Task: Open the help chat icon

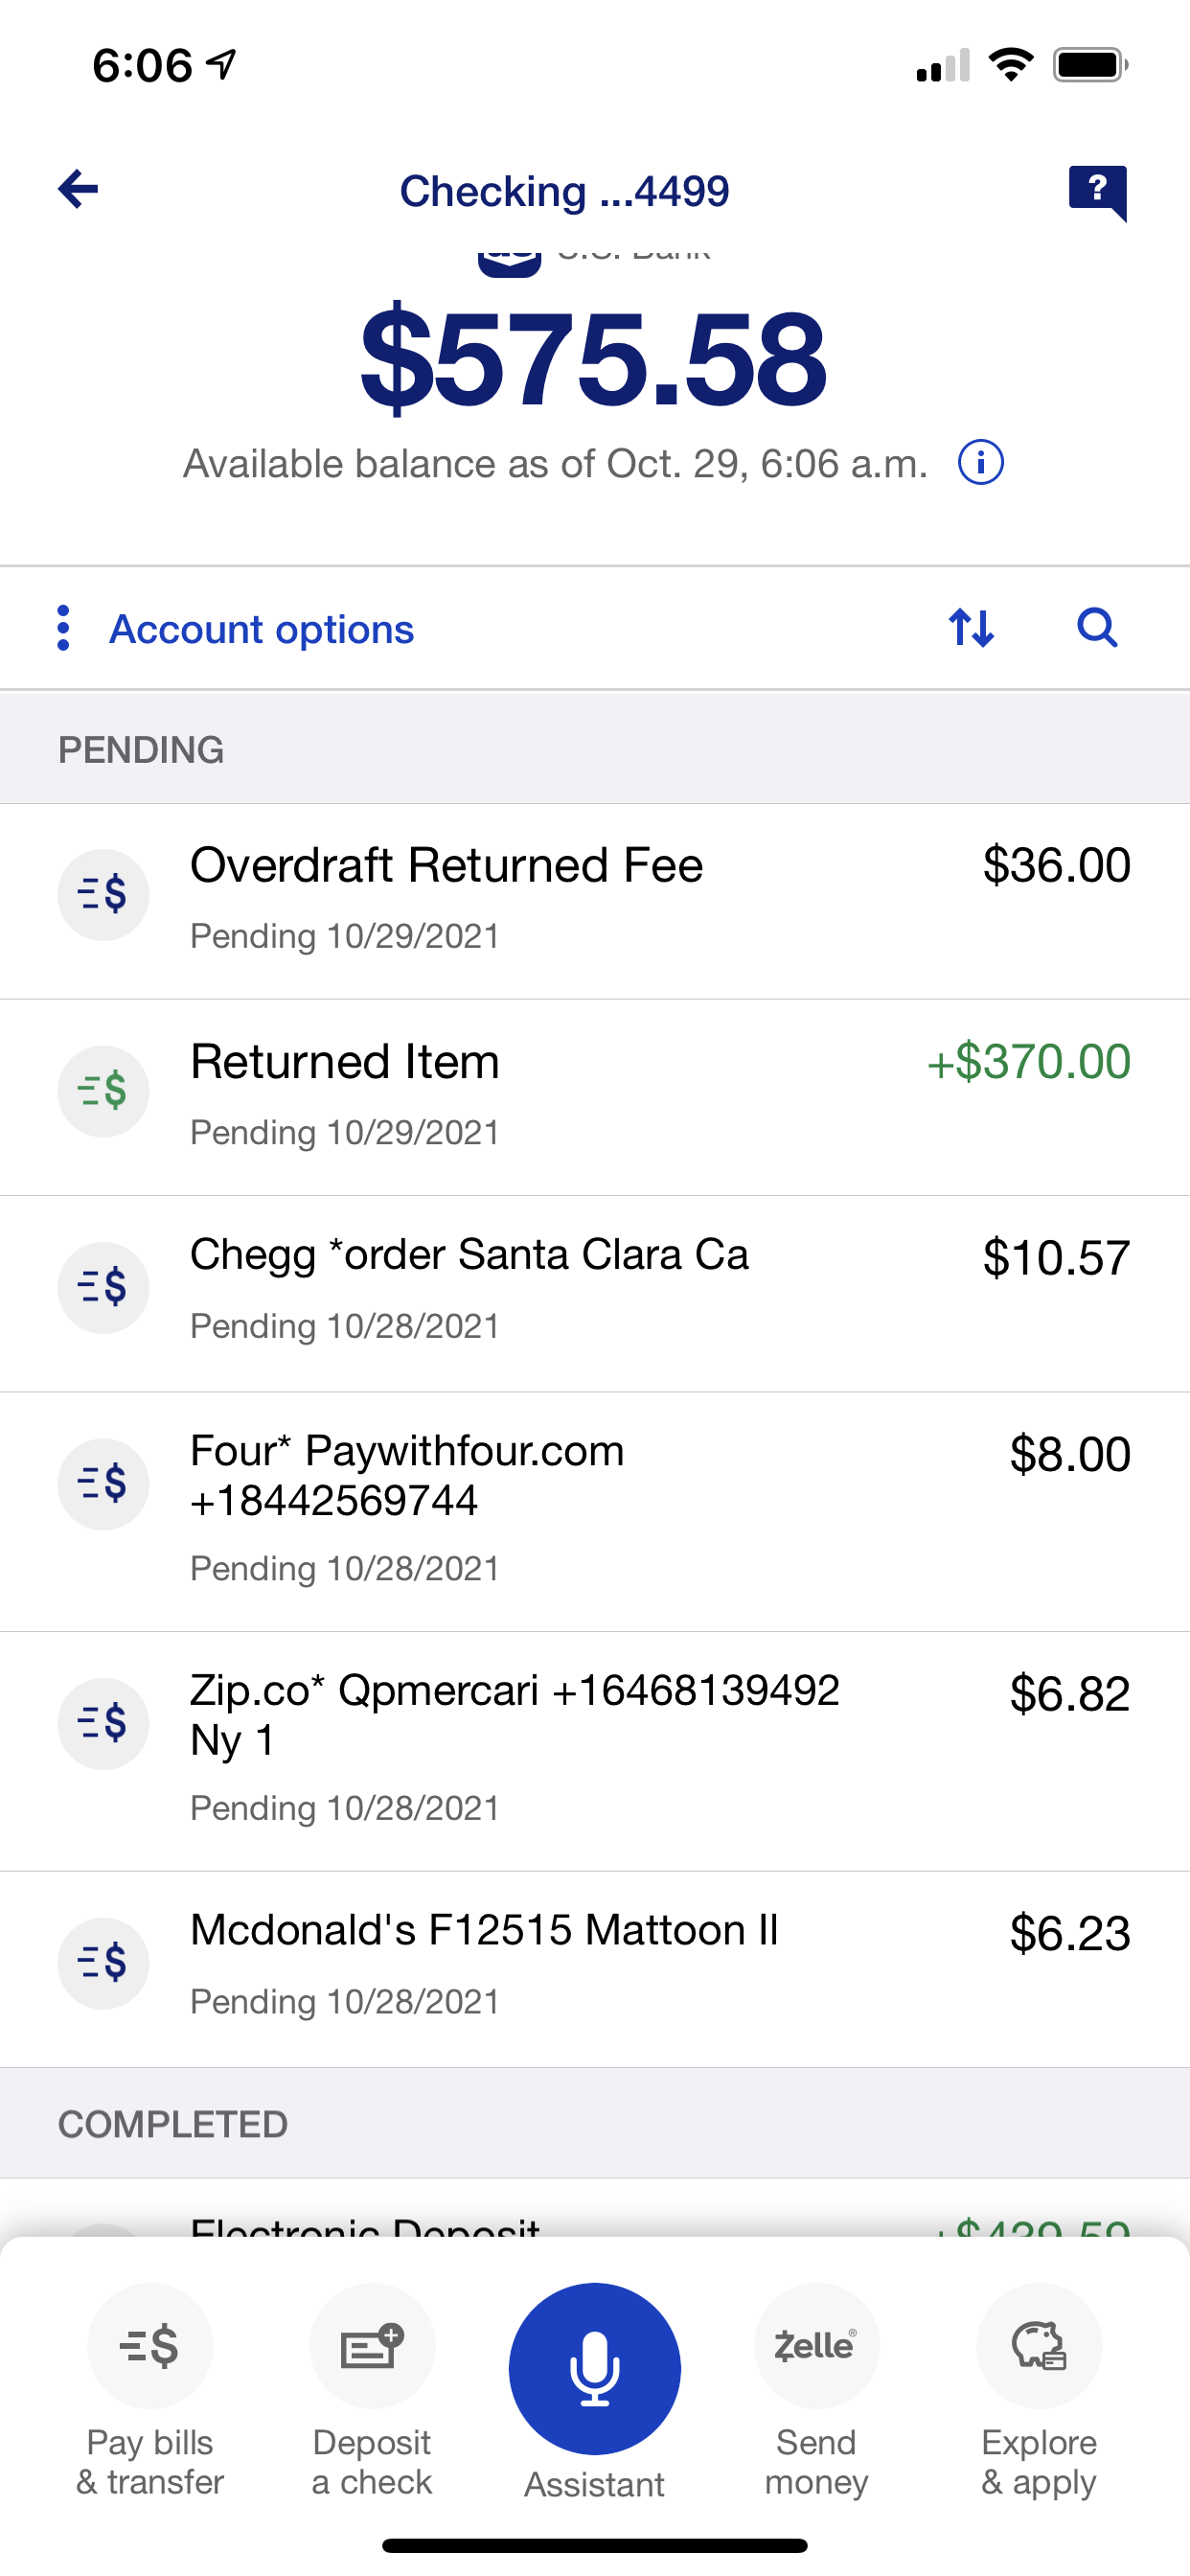Action: coord(1097,190)
